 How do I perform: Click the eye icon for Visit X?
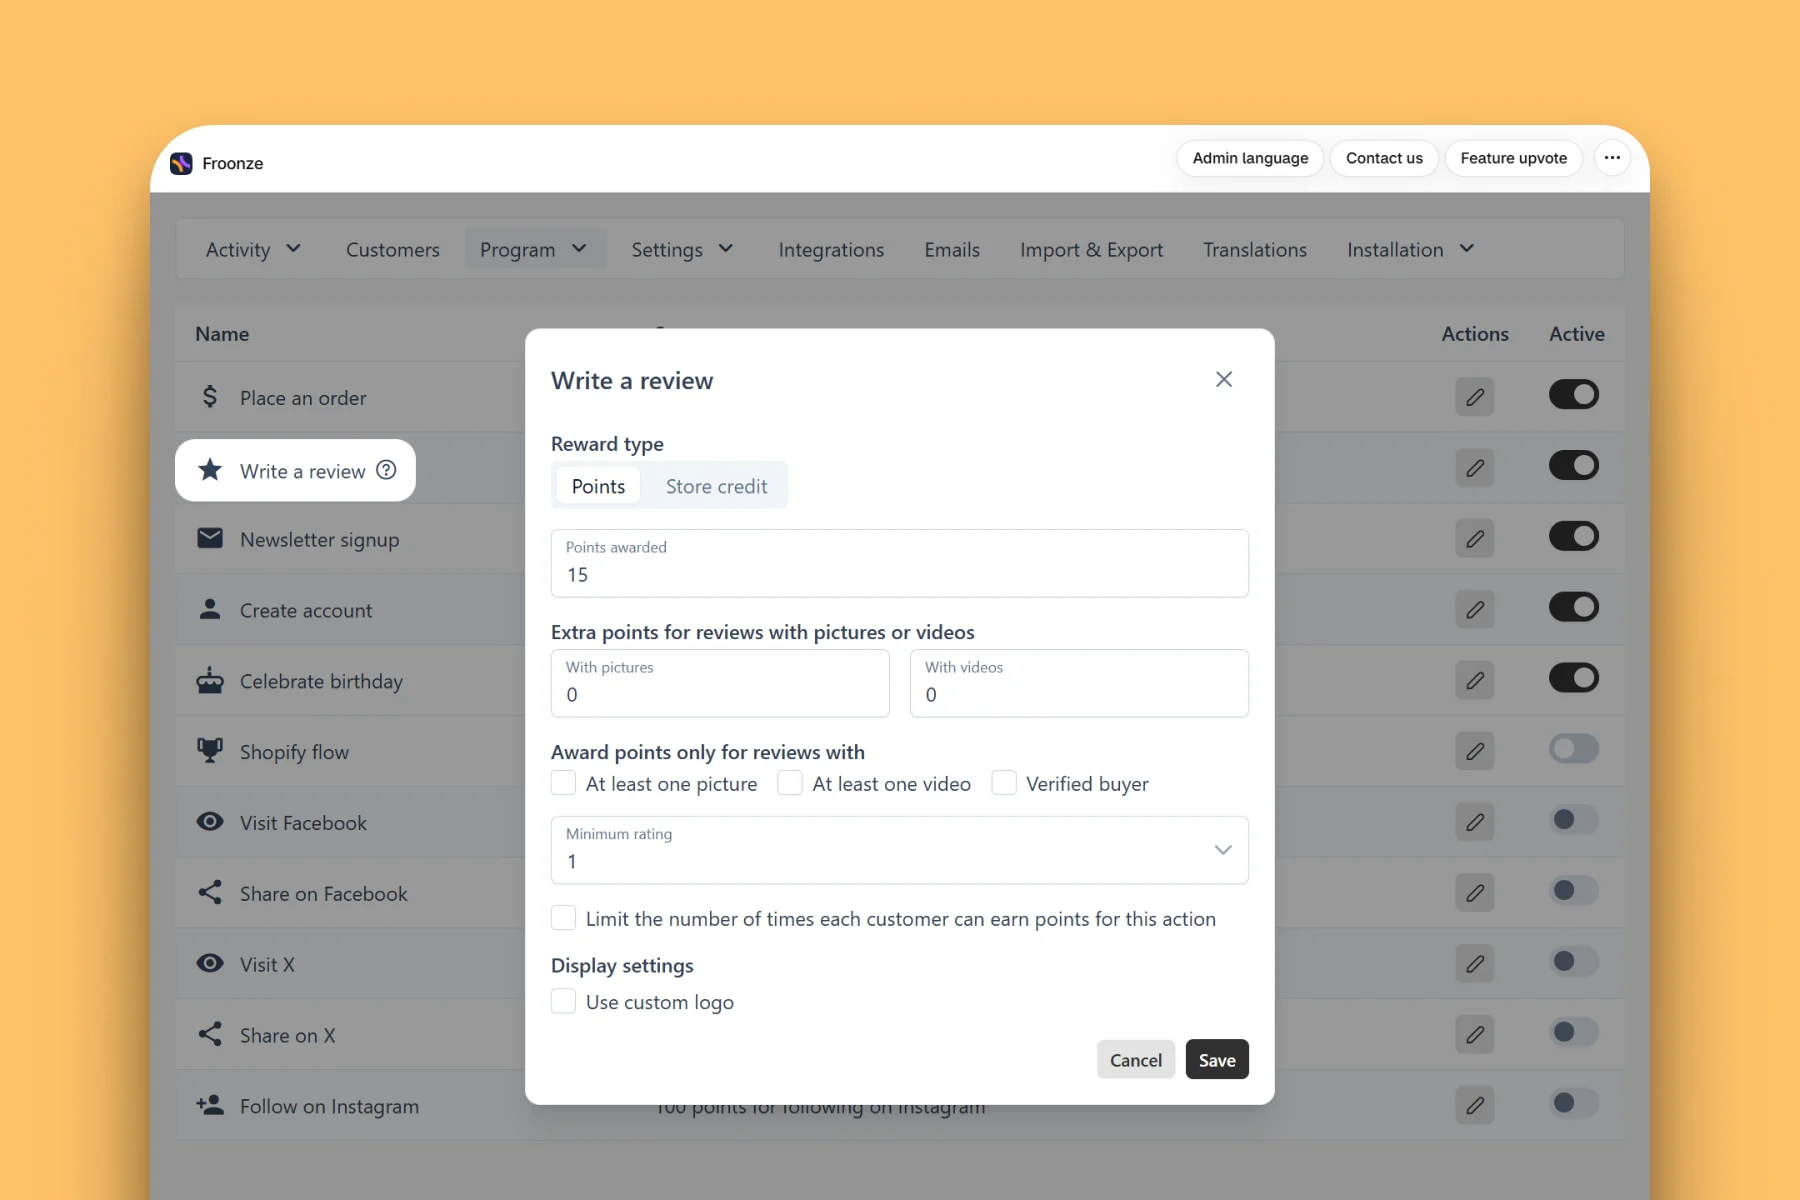(x=210, y=964)
